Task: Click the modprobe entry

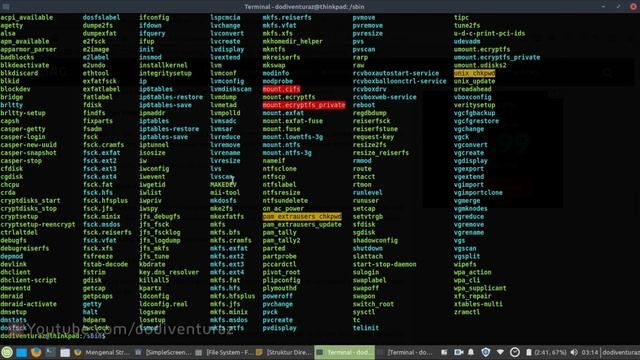Action: pos(278,81)
